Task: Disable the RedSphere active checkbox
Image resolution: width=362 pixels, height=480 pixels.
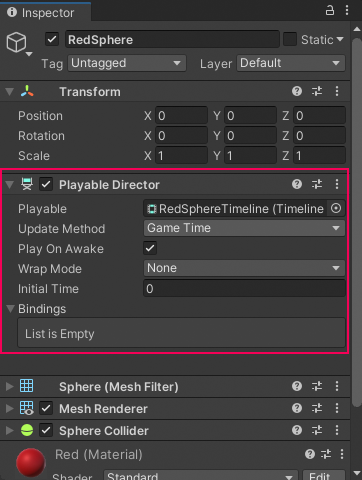Action: (x=52, y=39)
